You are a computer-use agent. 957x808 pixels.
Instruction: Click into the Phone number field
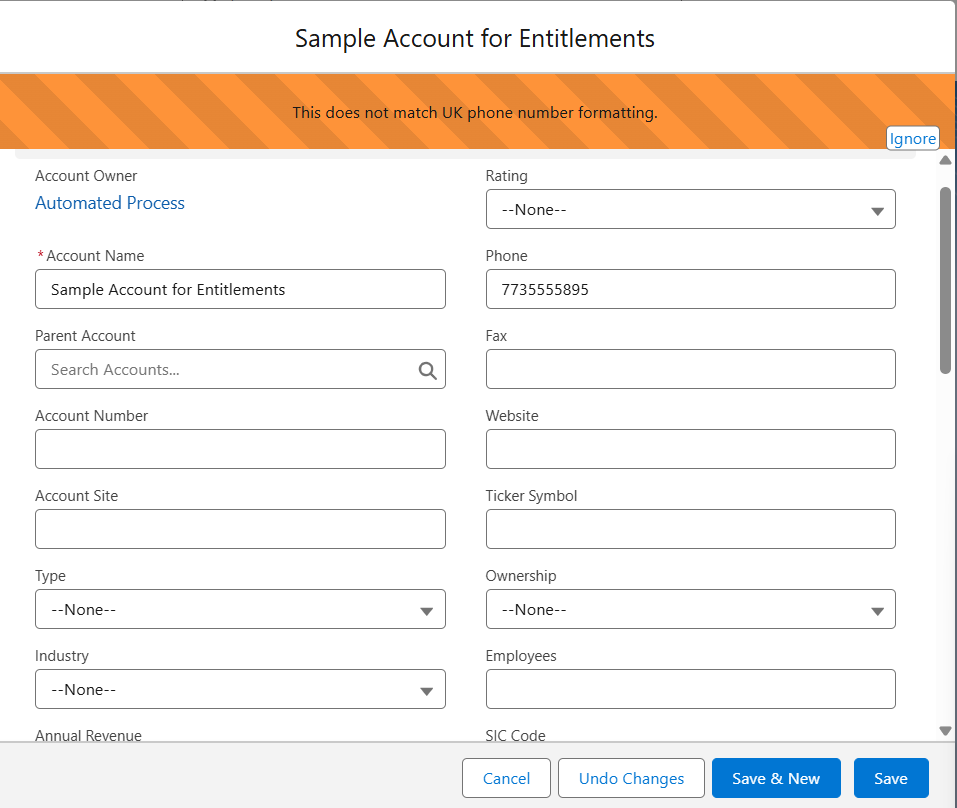pos(690,289)
